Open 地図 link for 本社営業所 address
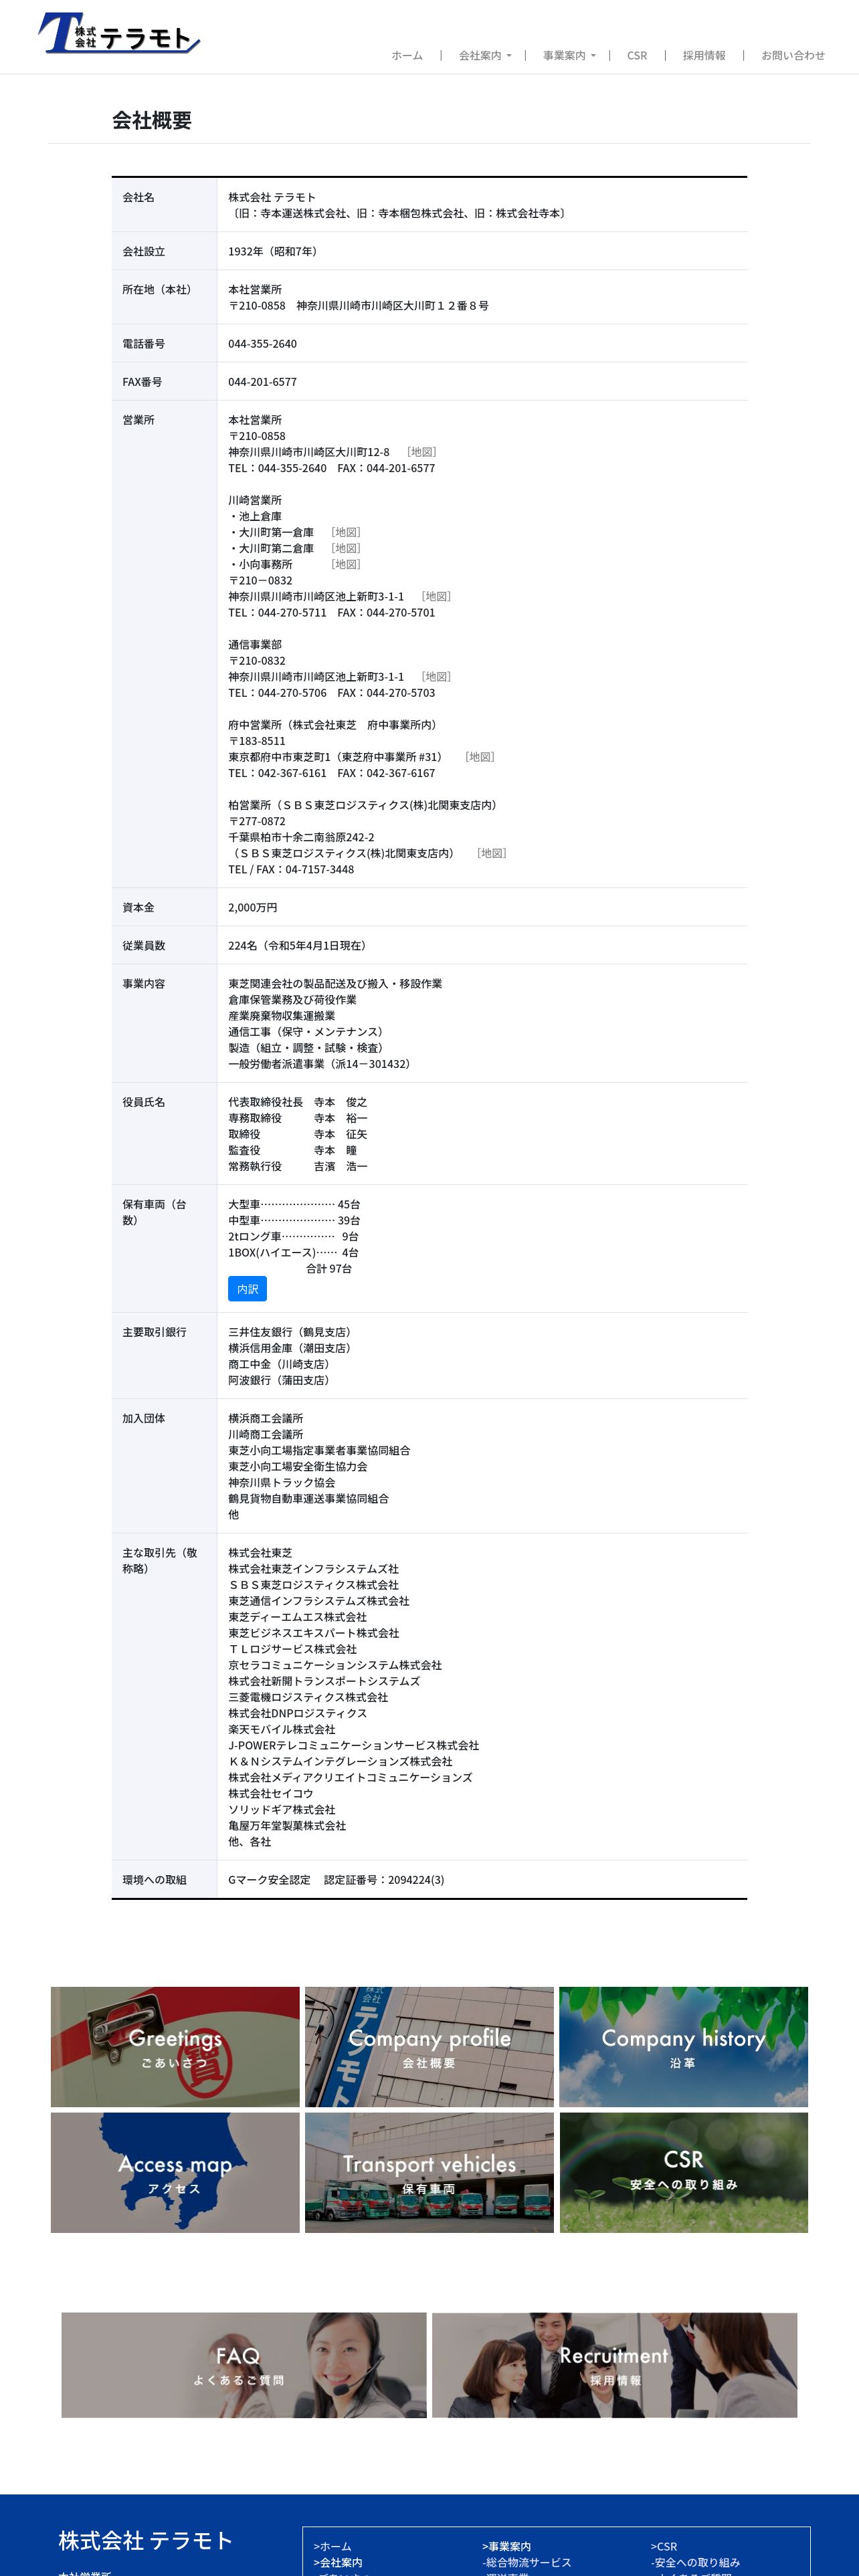This screenshot has height=2576, width=859. point(421,452)
